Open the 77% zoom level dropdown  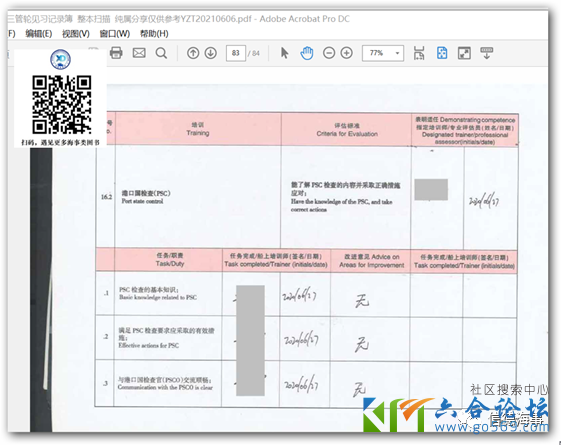(x=383, y=53)
